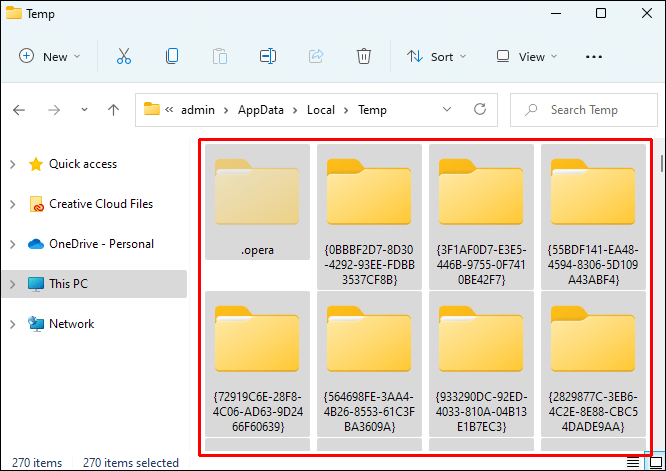Show hidden breadcrumb path via double chevron
This screenshot has width=666, height=471.
point(169,110)
